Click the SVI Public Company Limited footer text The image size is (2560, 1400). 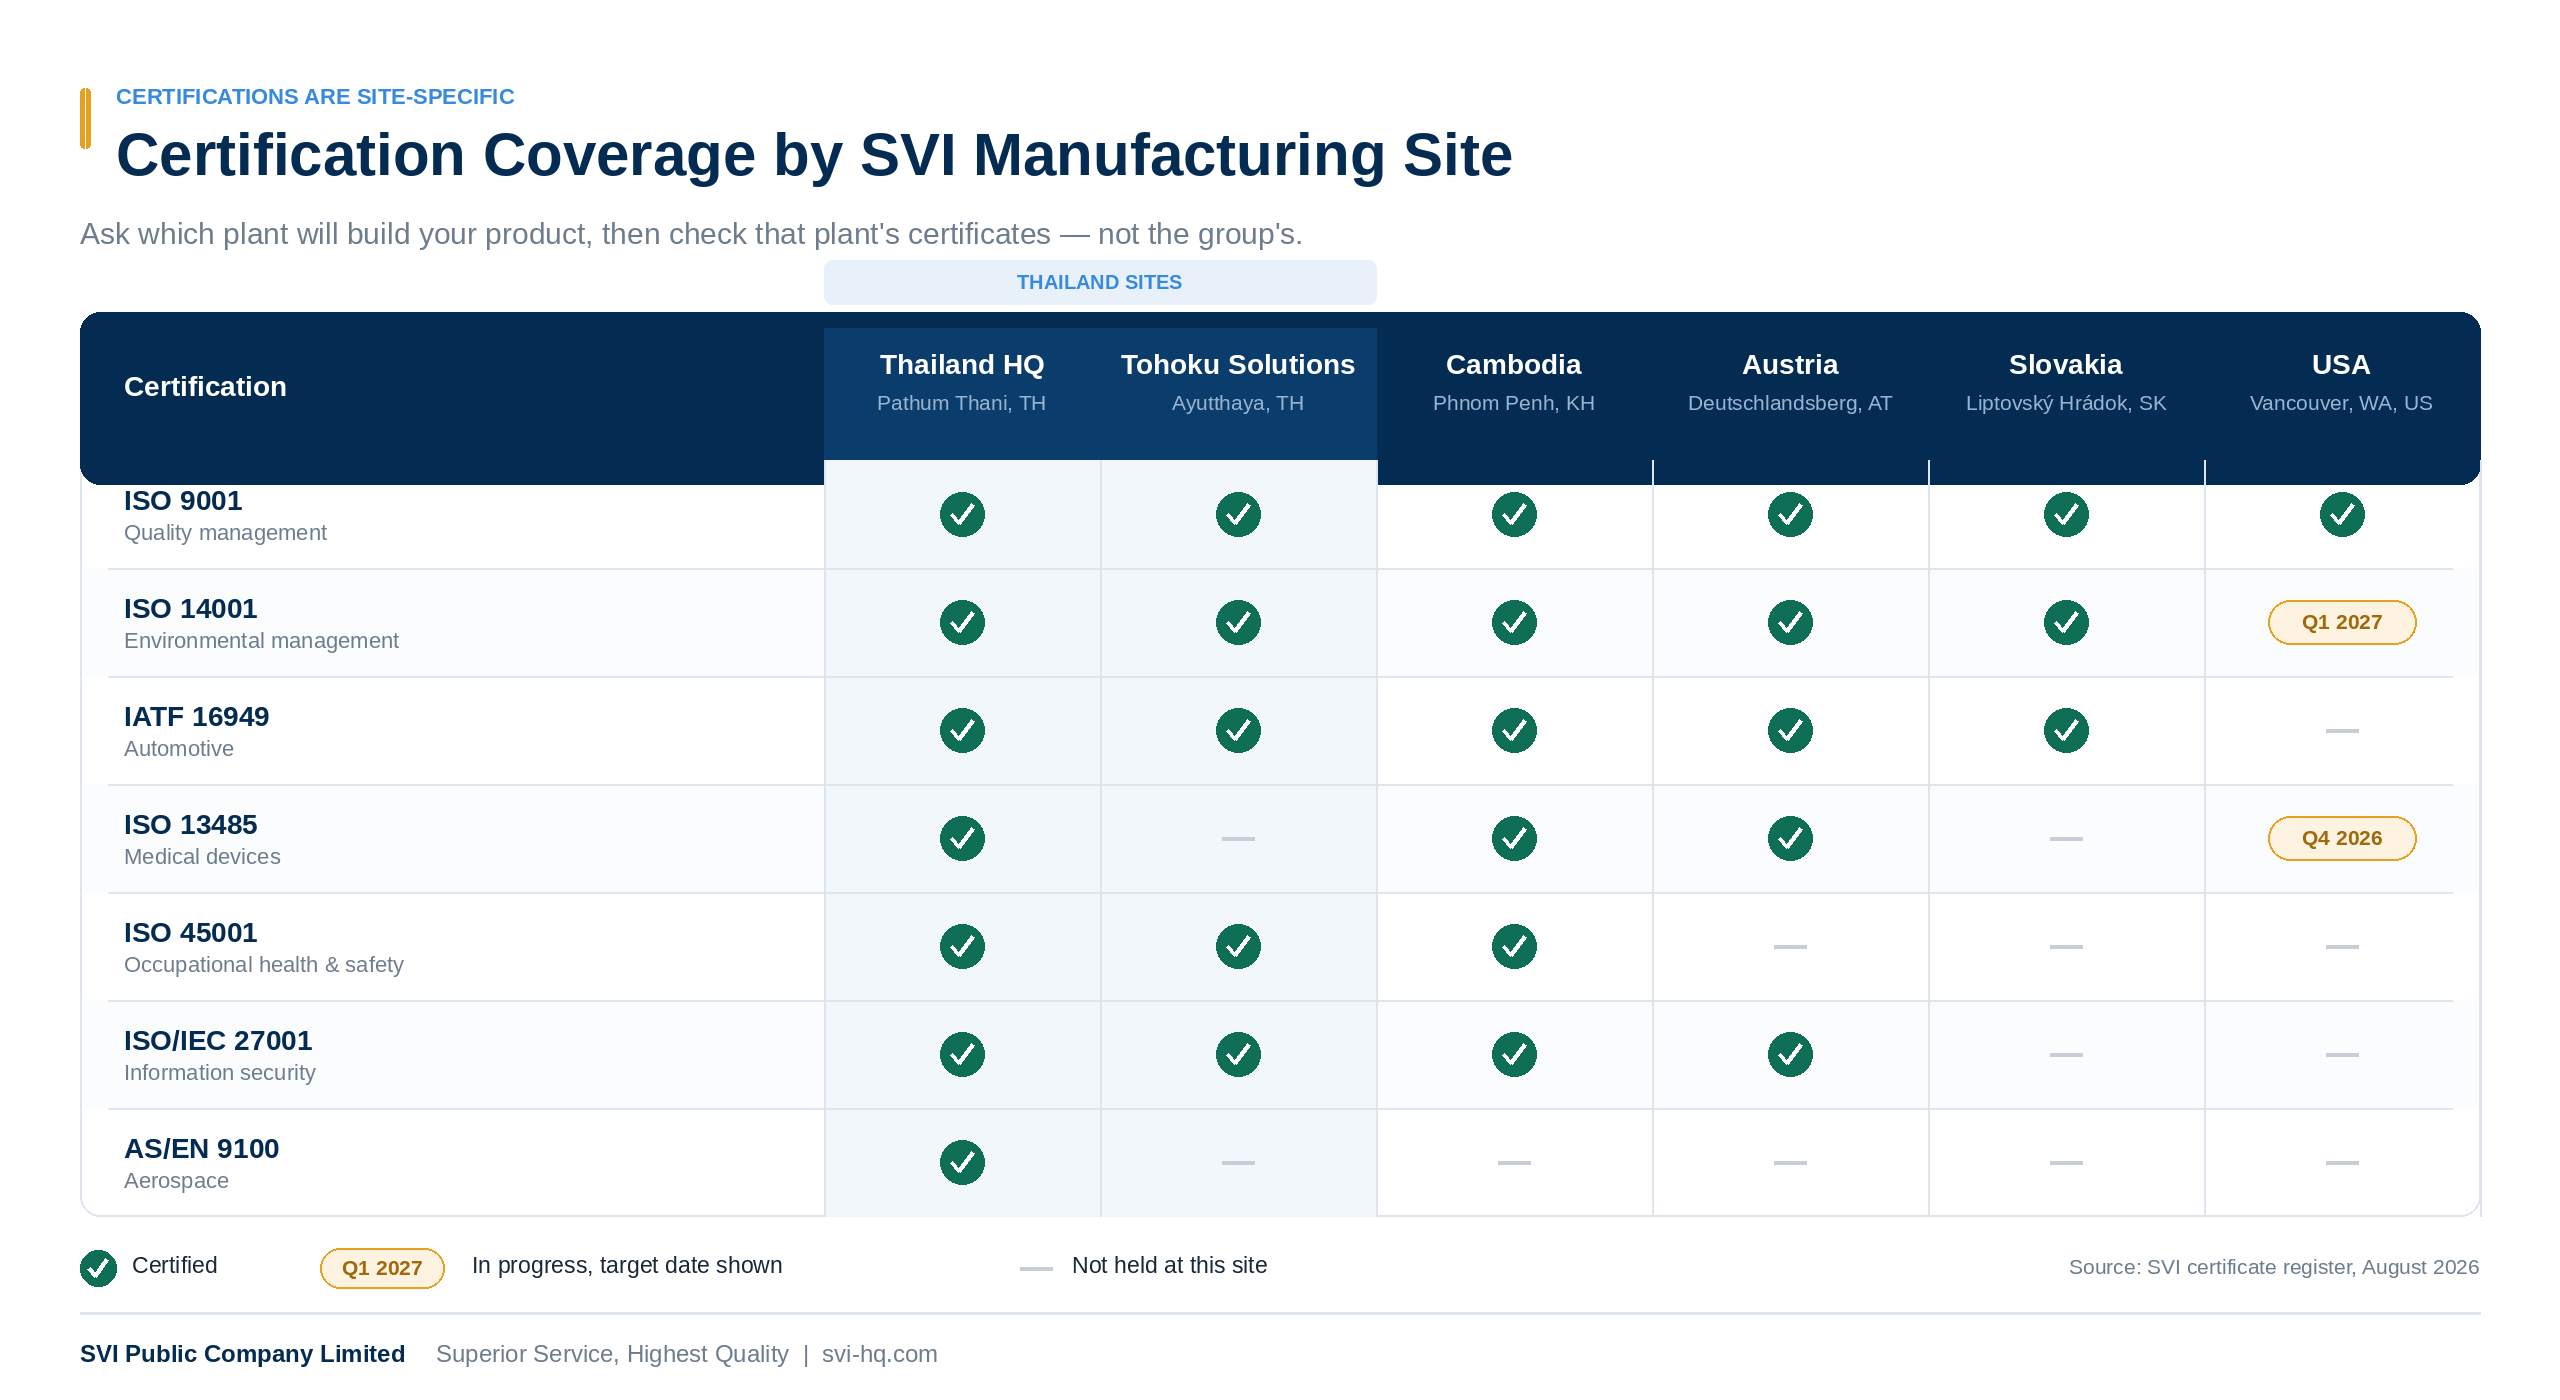(x=243, y=1354)
